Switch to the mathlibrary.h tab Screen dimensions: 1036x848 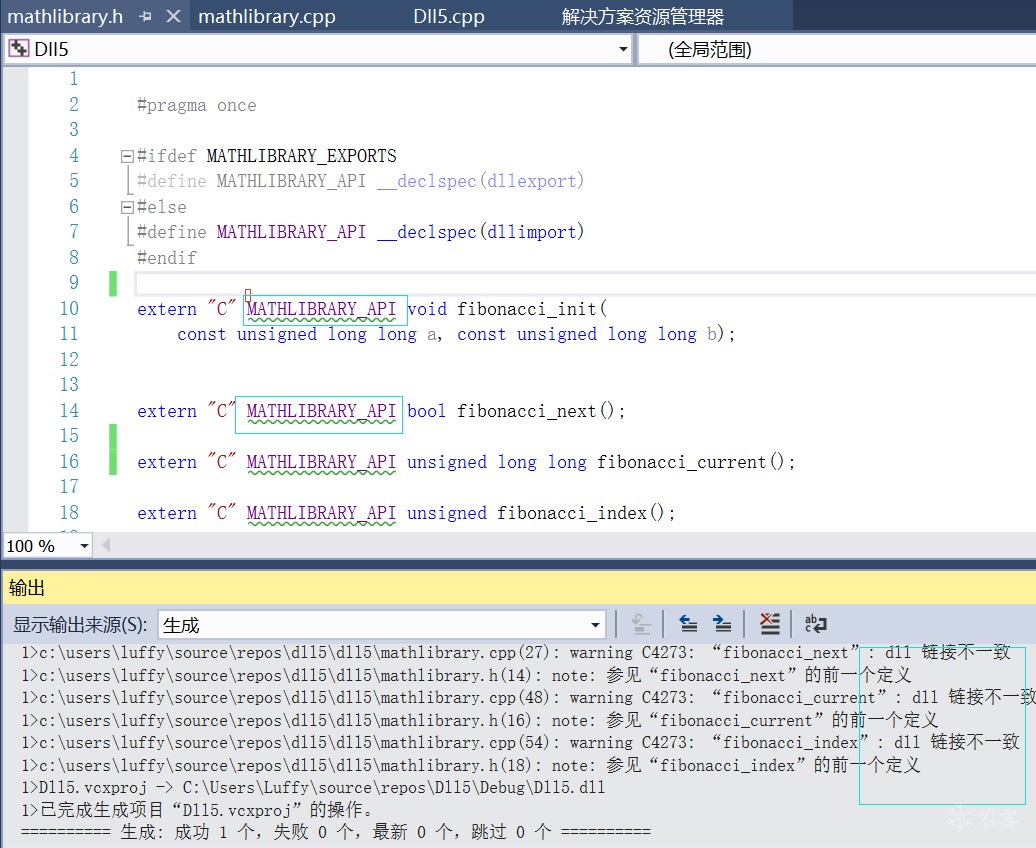tap(65, 17)
